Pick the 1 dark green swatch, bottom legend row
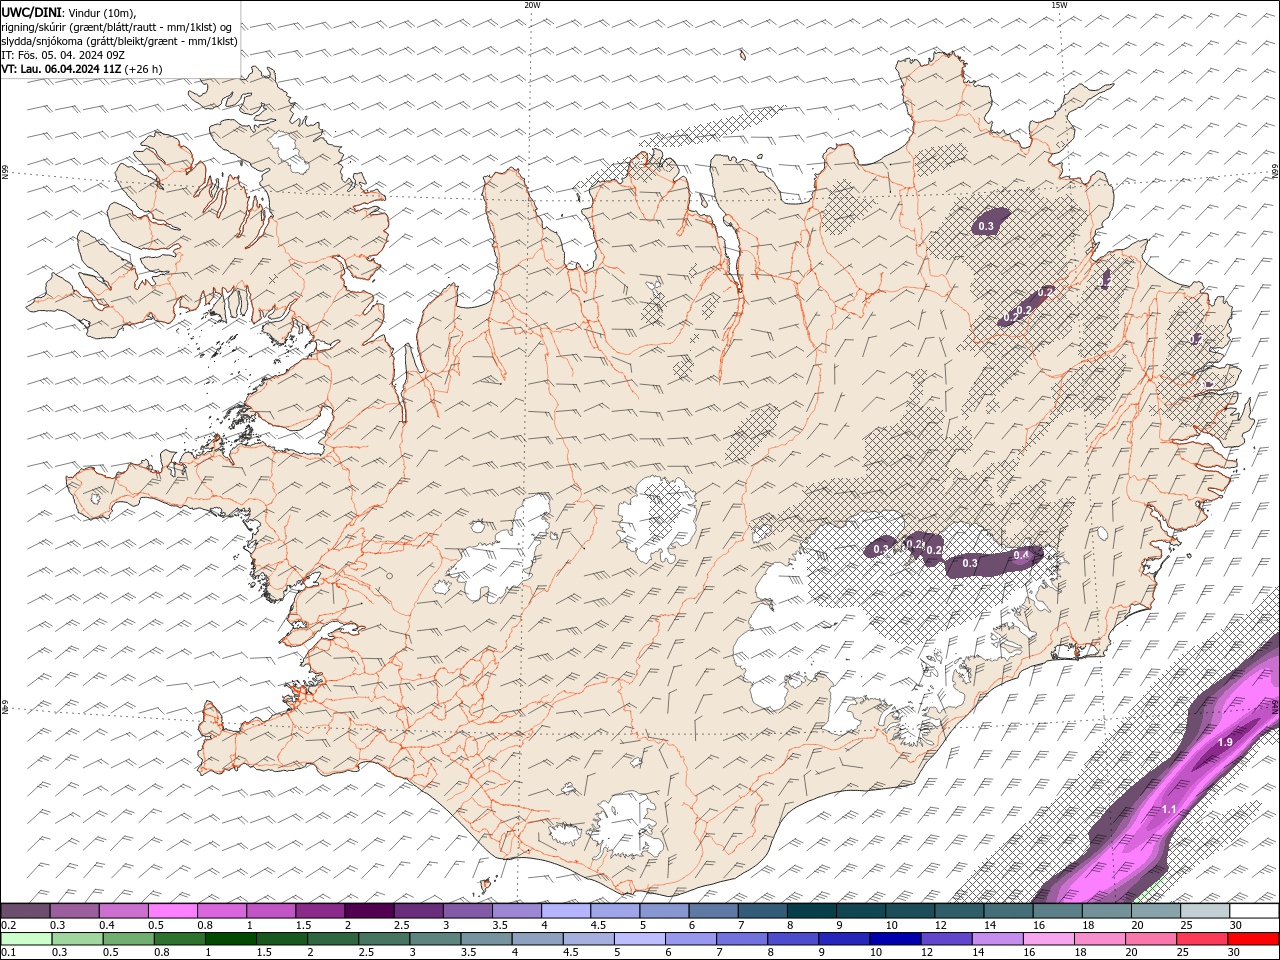The image size is (1280, 960). (x=231, y=938)
